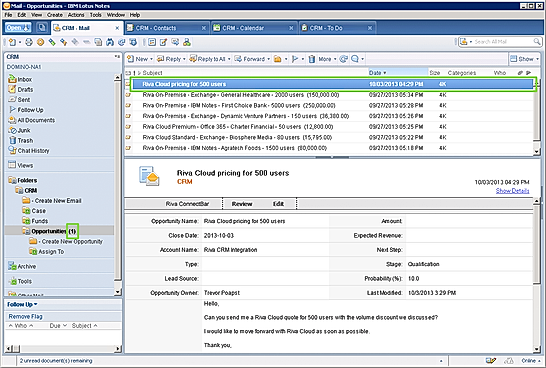546x368 pixels.
Task: Click the people directory toolbar icon
Action: pyautogui.click(x=187, y=42)
